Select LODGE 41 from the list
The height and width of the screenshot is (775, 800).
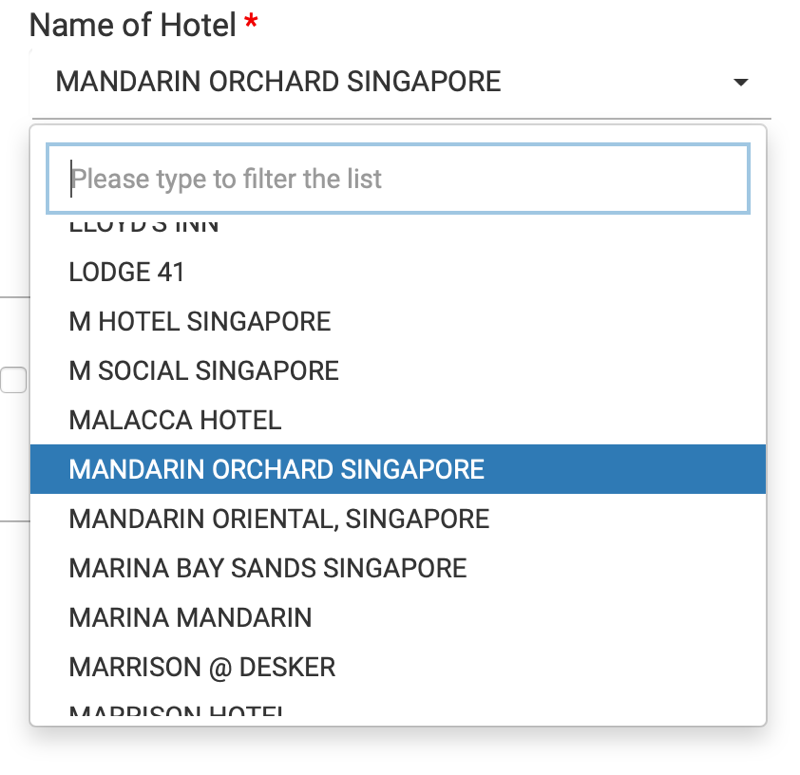tap(398, 272)
